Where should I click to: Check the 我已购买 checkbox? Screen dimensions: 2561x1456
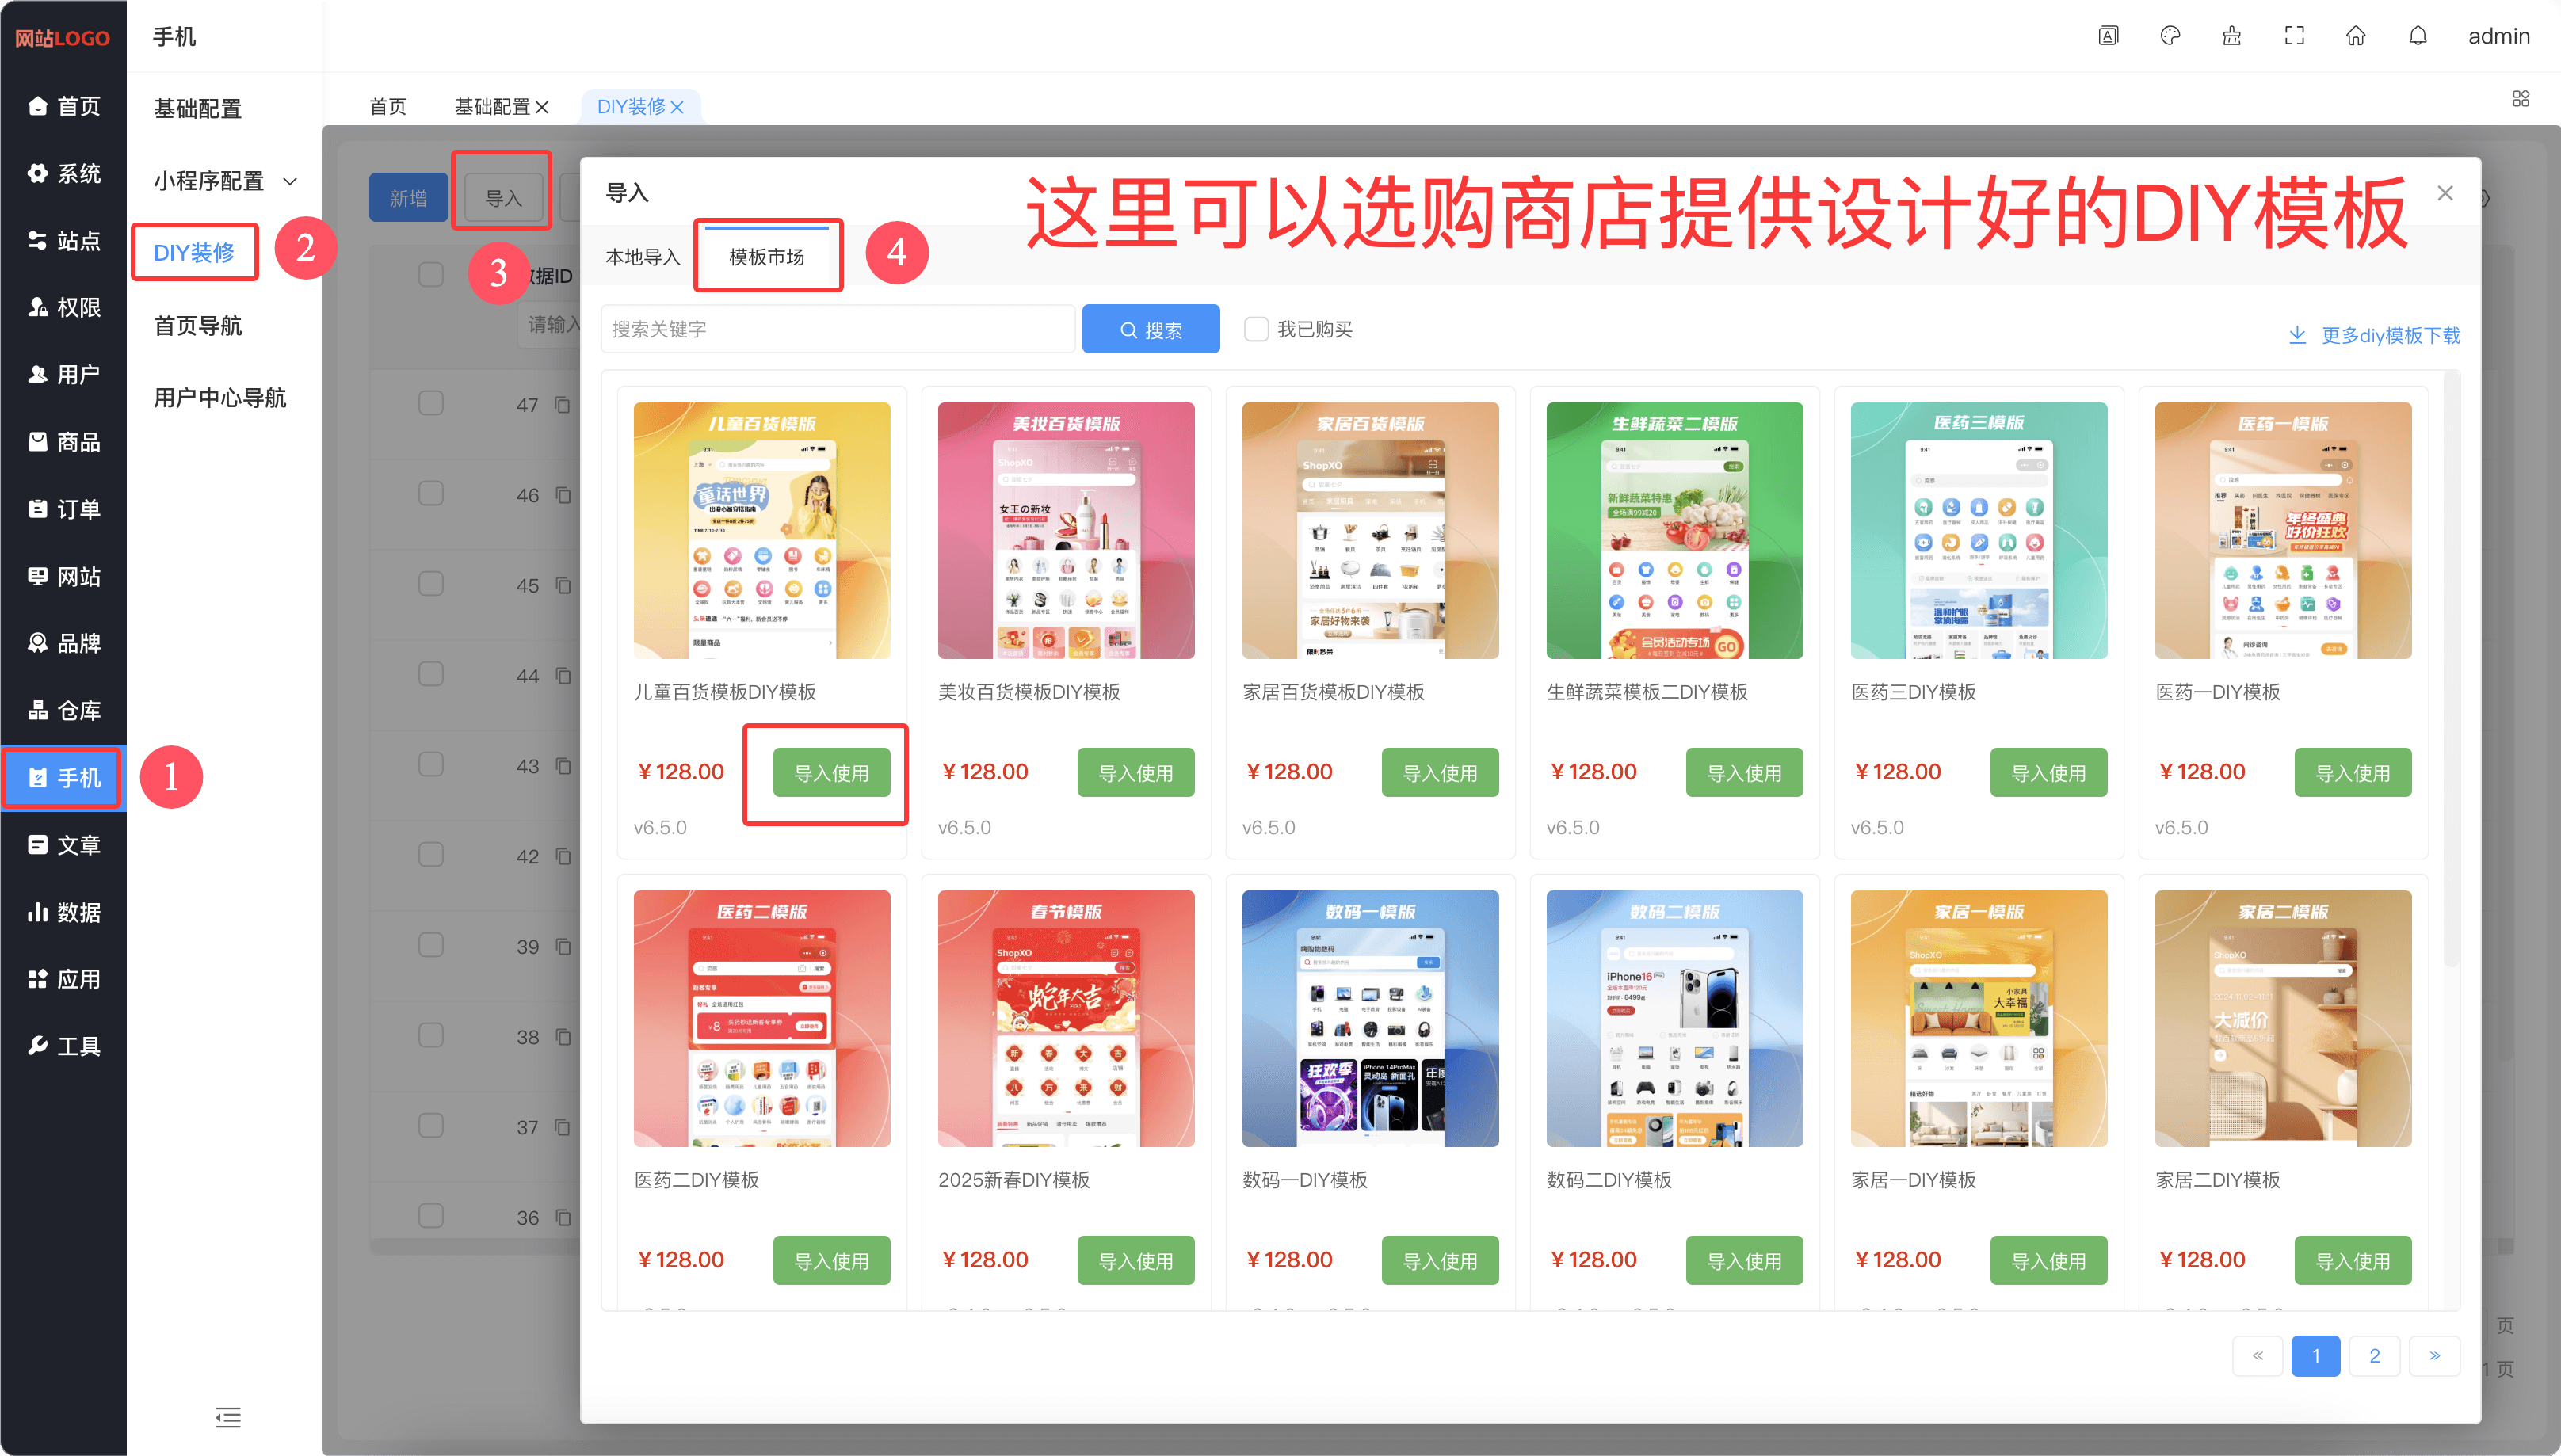pos(1256,329)
